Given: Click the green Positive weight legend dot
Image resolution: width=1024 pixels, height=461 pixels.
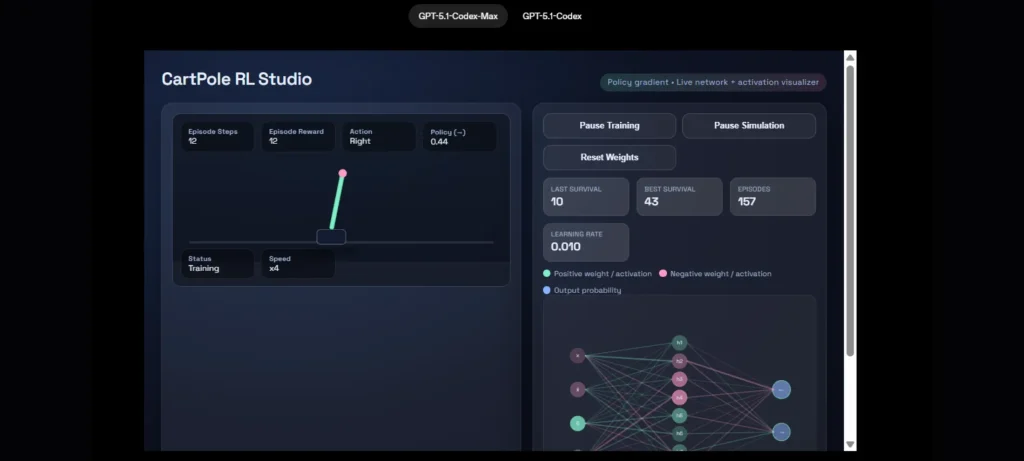Looking at the screenshot, I should pos(547,273).
